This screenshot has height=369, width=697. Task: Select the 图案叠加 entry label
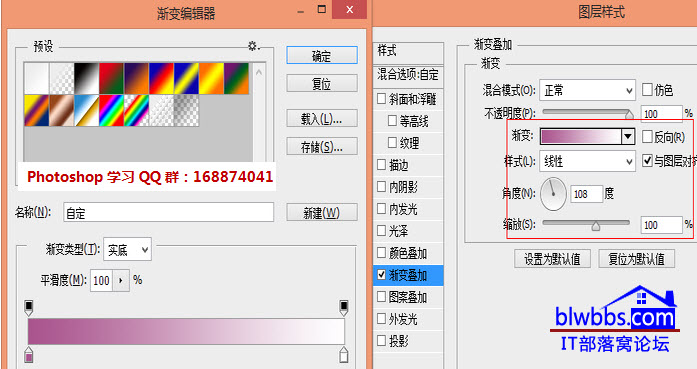(408, 297)
